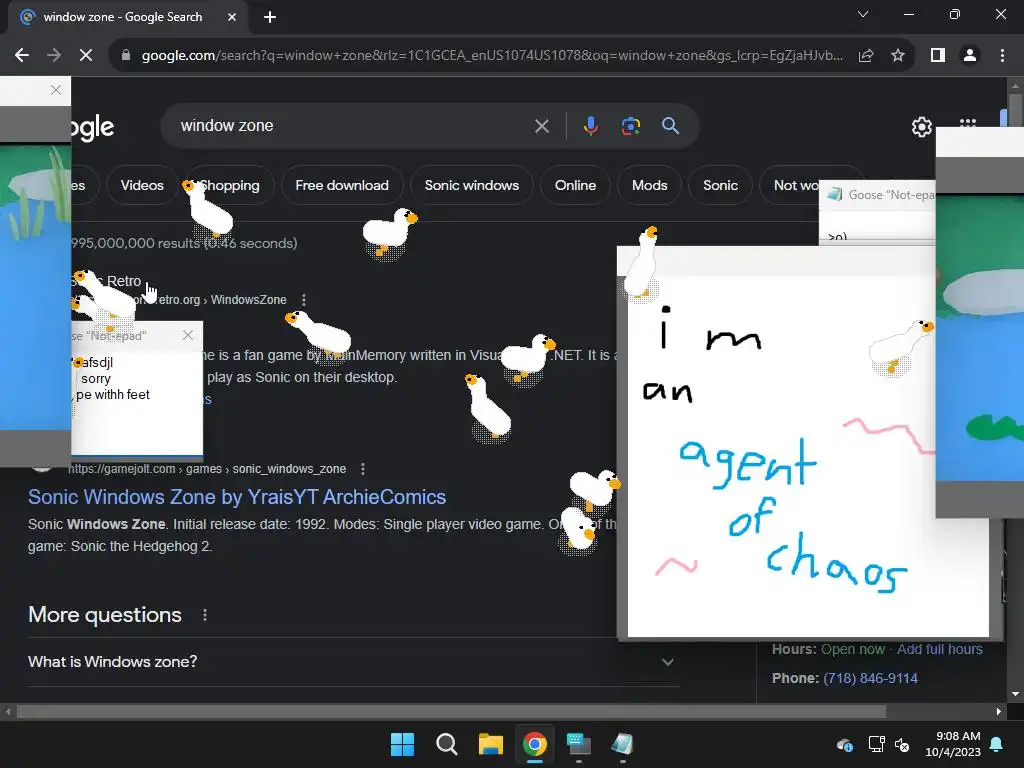Clear the Google search box text
The height and width of the screenshot is (768, 1024).
541,126
